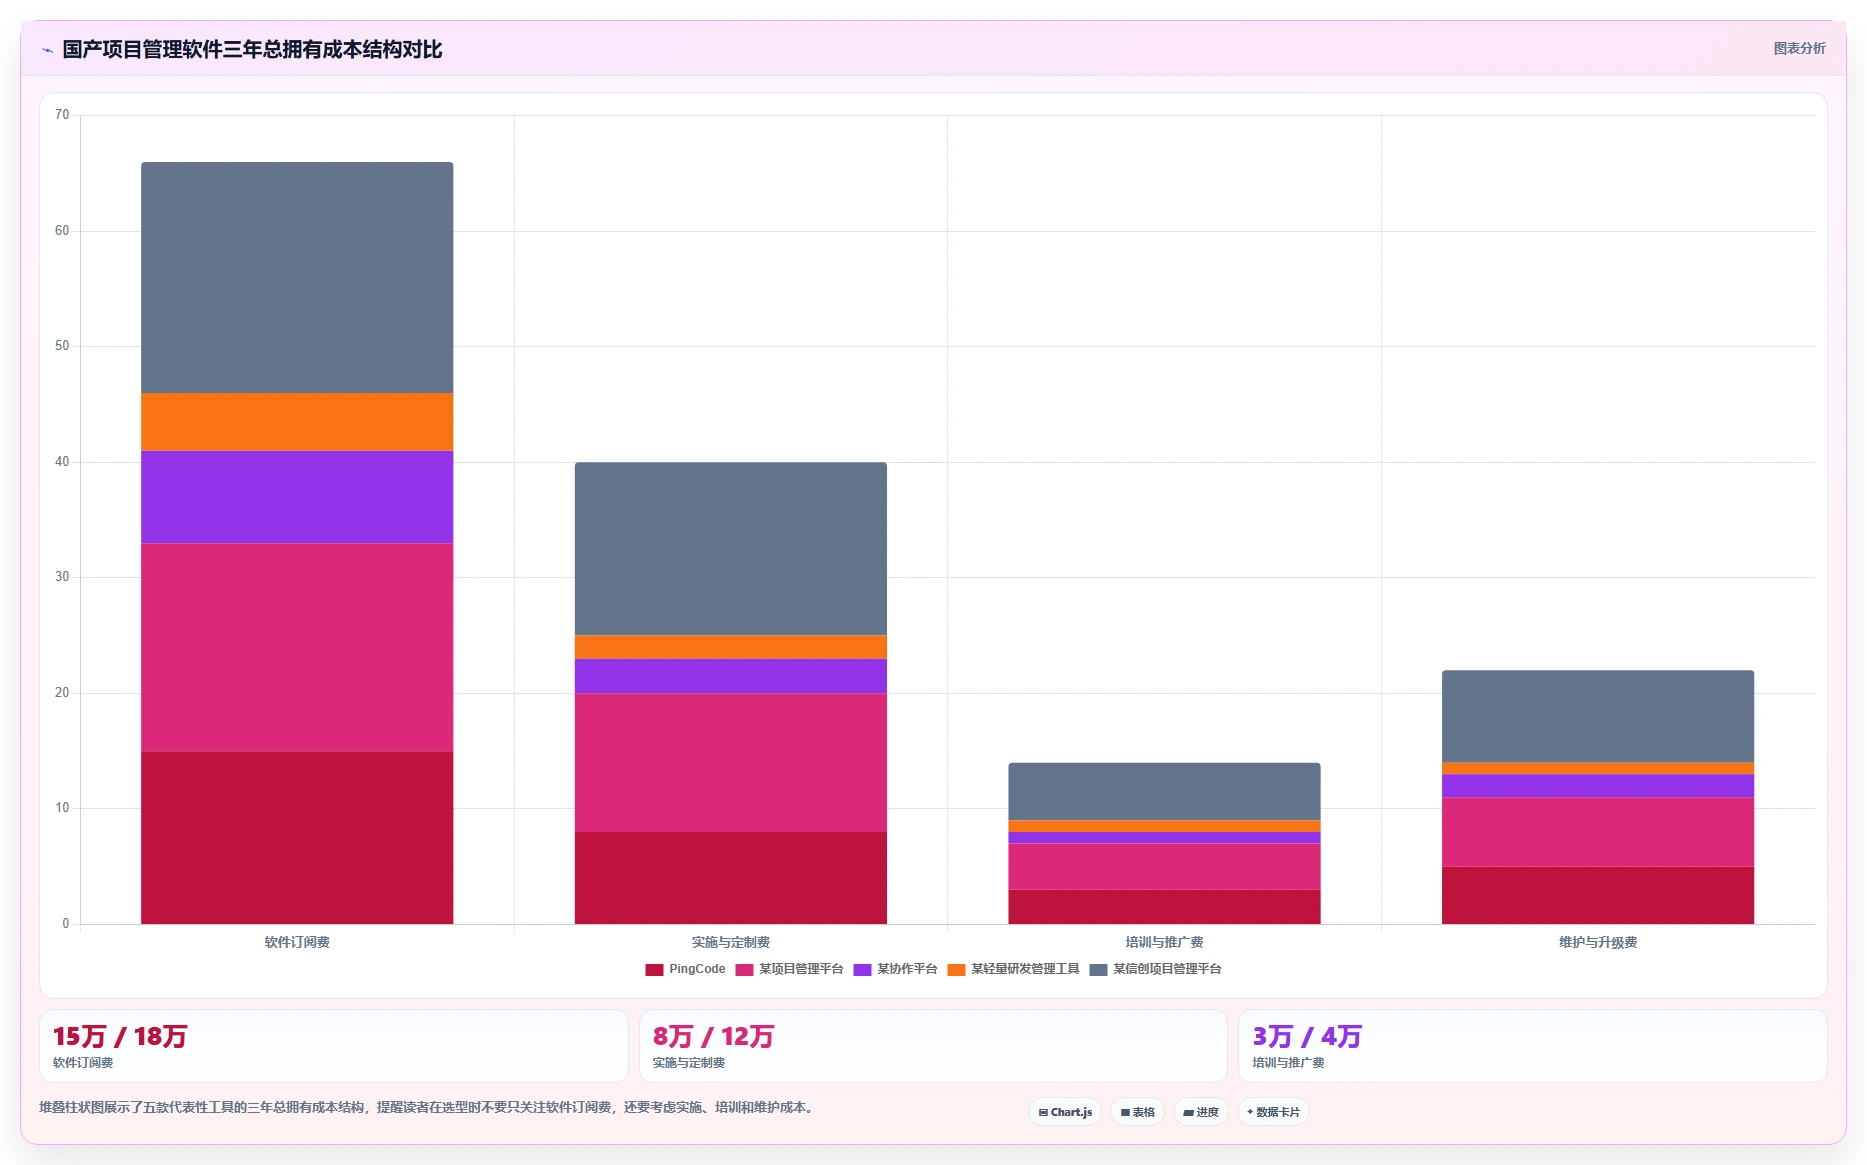Click the 进度 tag
The height and width of the screenshot is (1165, 1867).
pos(1201,1112)
